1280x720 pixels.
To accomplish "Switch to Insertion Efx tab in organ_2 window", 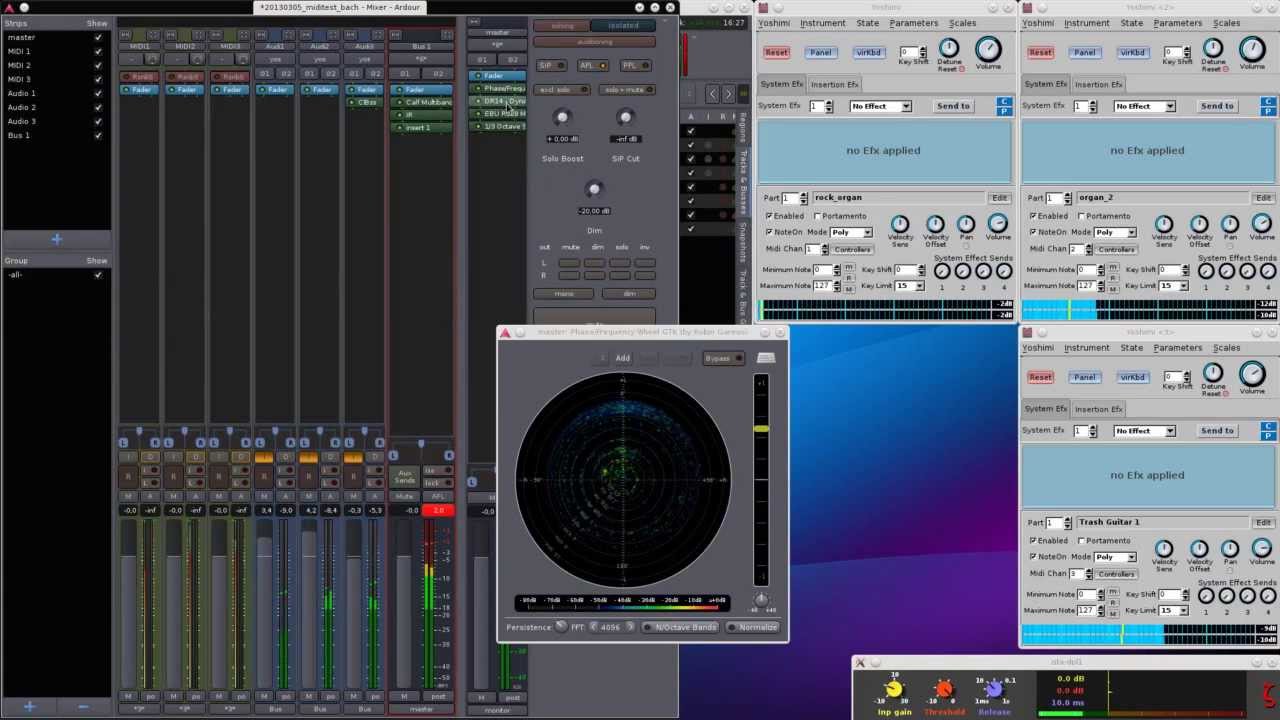I will click(x=1098, y=84).
